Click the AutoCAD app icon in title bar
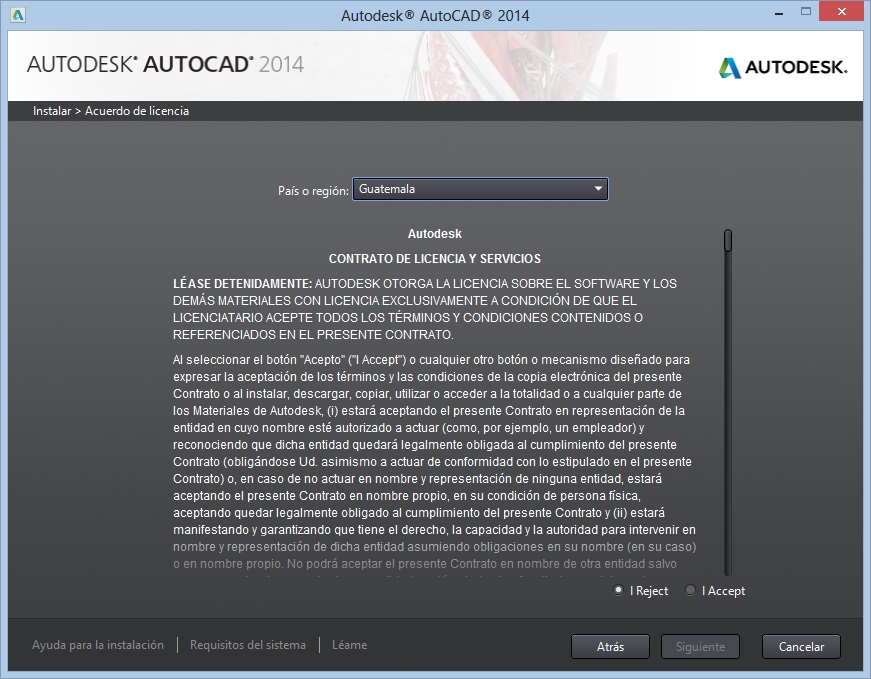871x679 pixels. [x=18, y=15]
